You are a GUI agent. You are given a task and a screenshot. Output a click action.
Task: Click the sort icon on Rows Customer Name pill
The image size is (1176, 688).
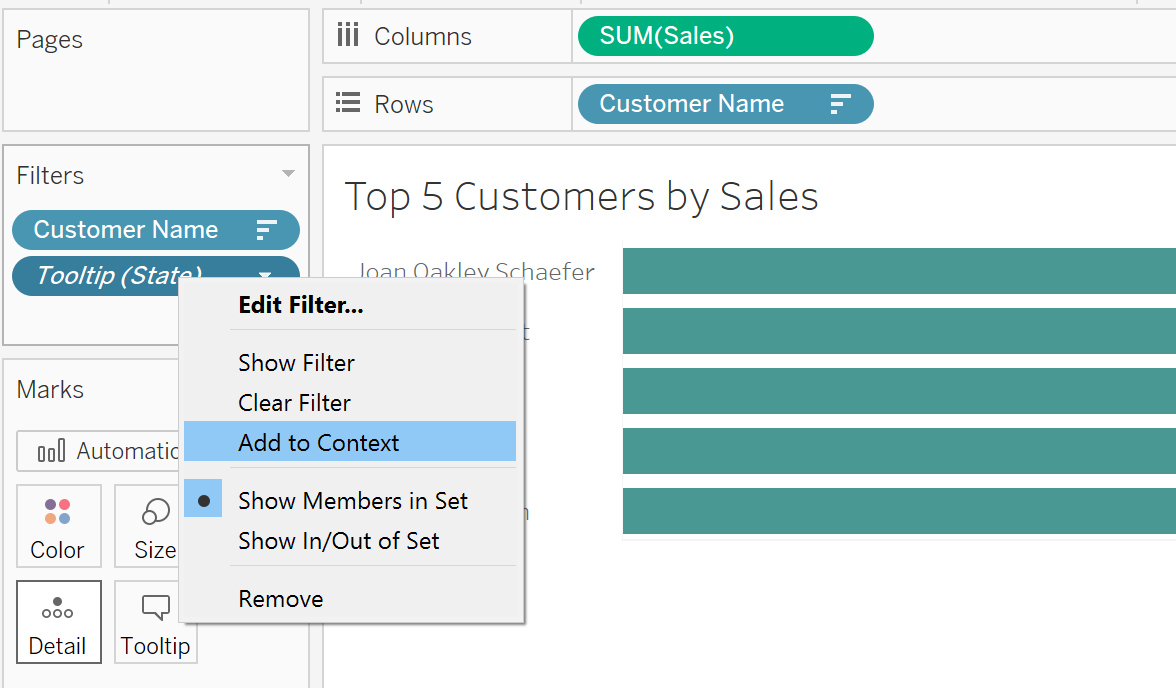click(840, 104)
